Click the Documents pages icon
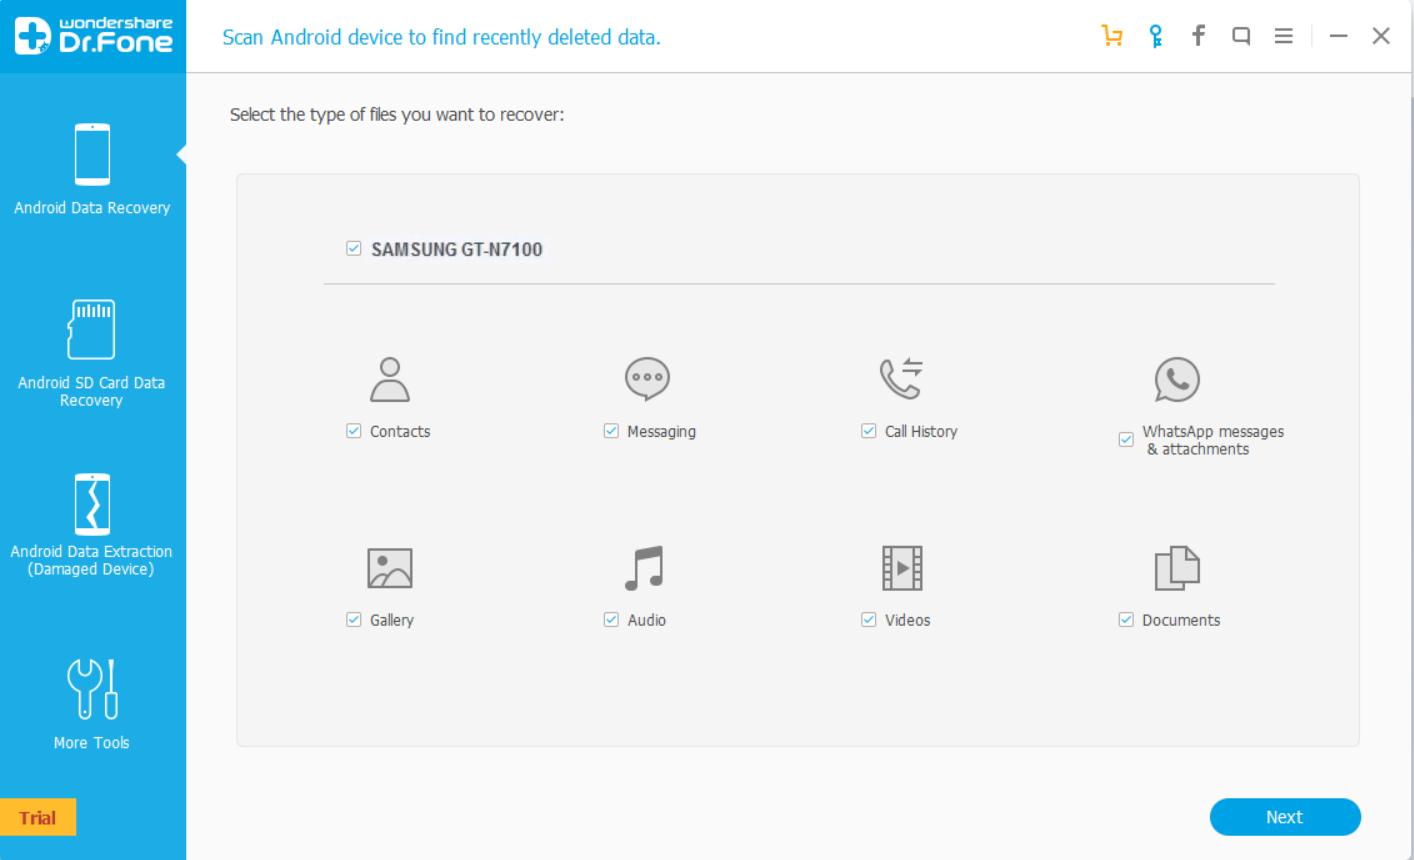The image size is (1414, 860). [x=1177, y=568]
